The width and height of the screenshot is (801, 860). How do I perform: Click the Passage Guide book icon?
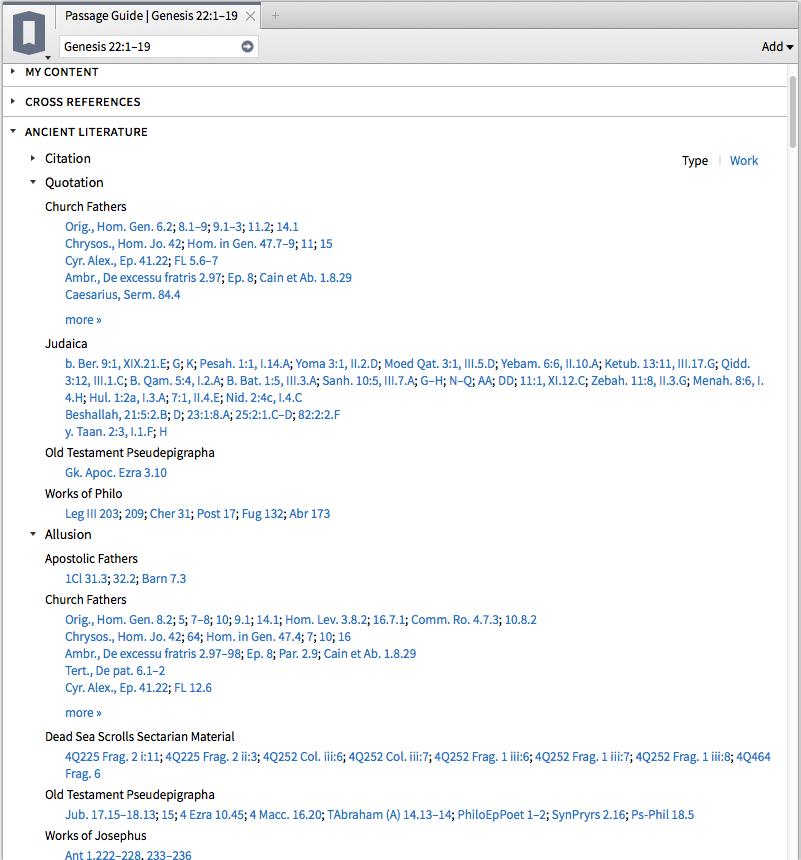point(29,31)
